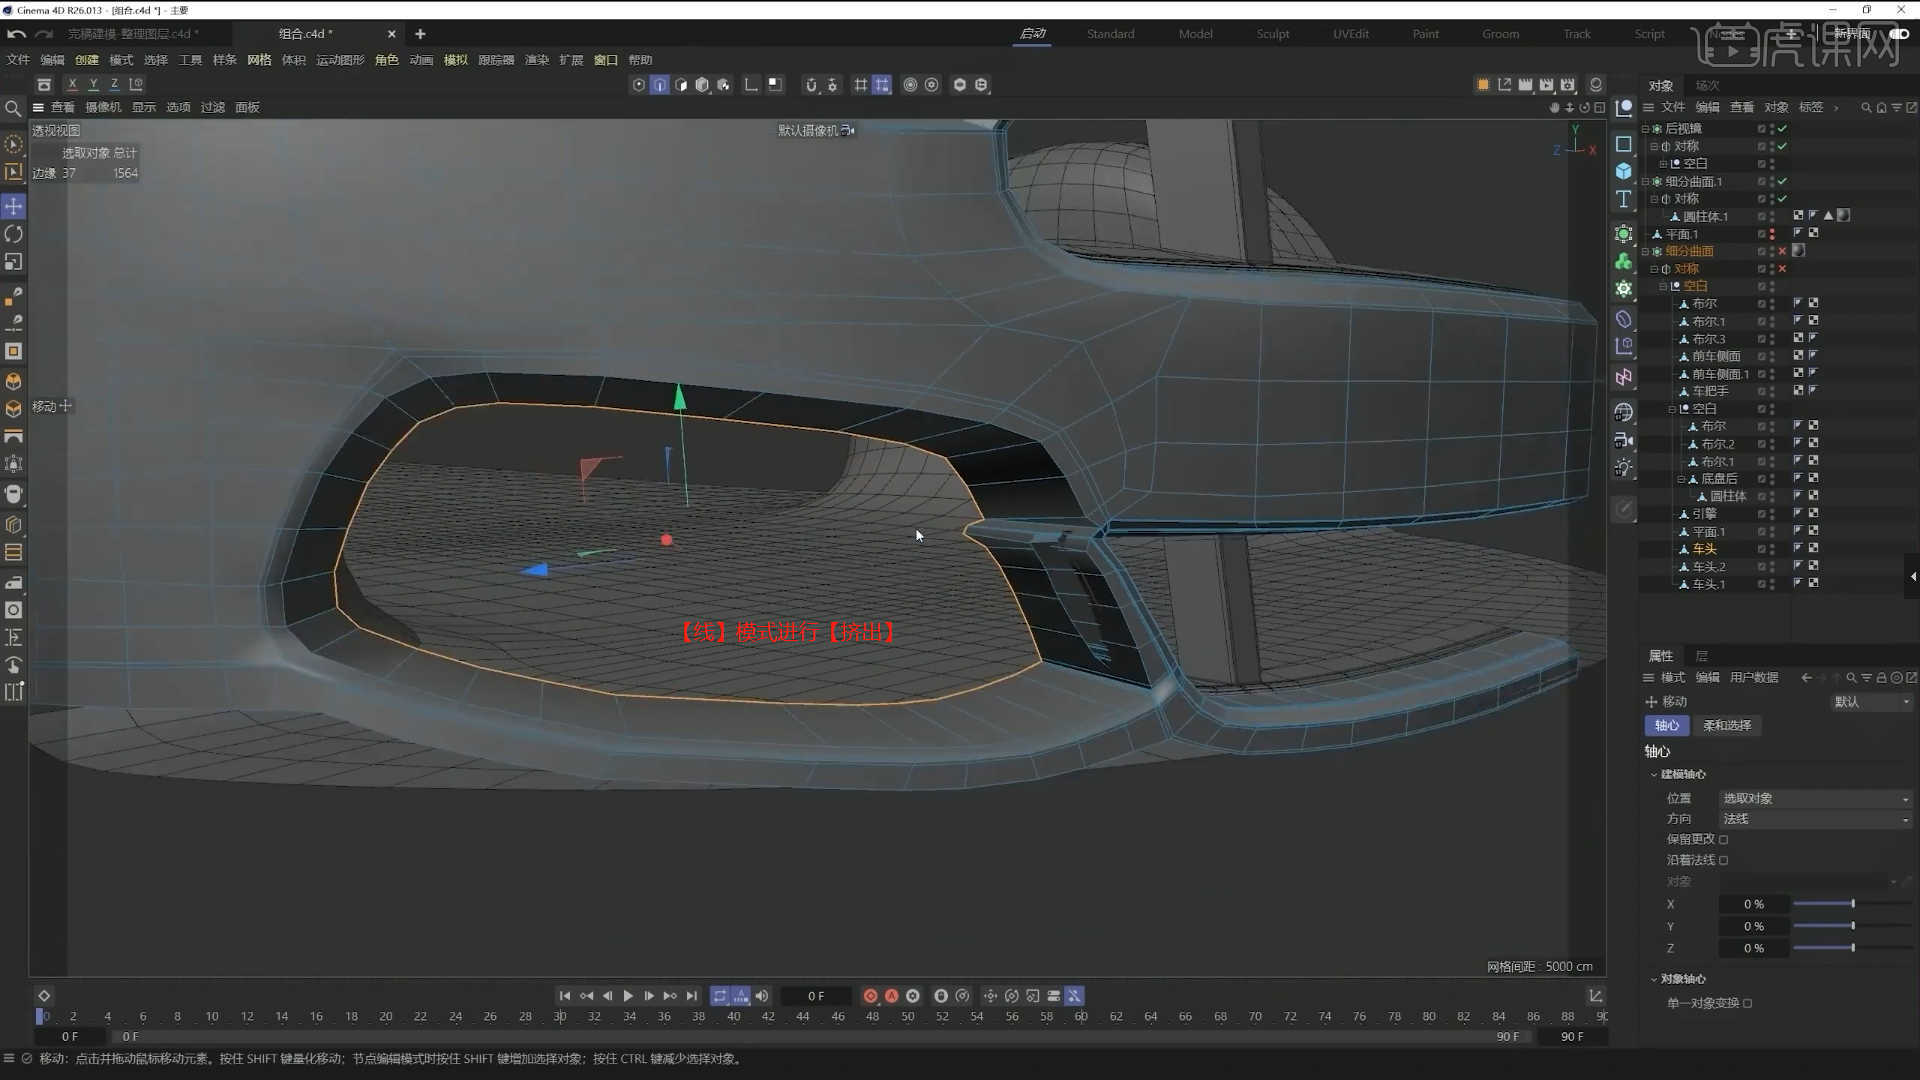The width and height of the screenshot is (1920, 1080).
Task: Click the Text spline T icon
Action: pyautogui.click(x=1624, y=199)
